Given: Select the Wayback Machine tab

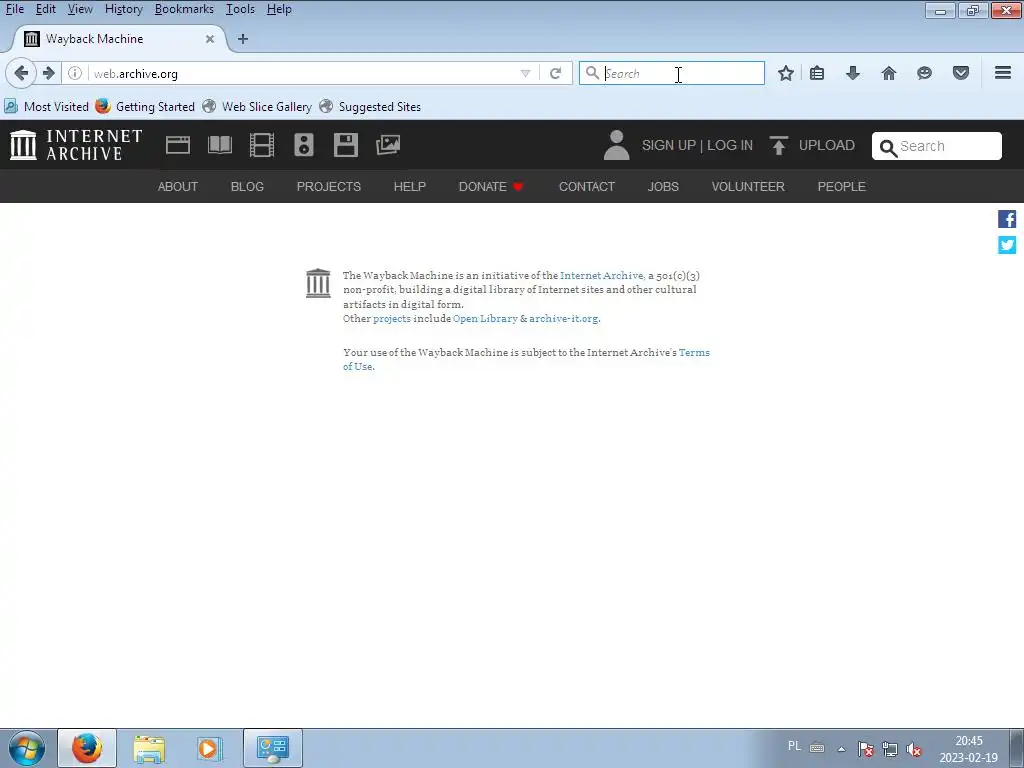Looking at the screenshot, I should coord(118,39).
